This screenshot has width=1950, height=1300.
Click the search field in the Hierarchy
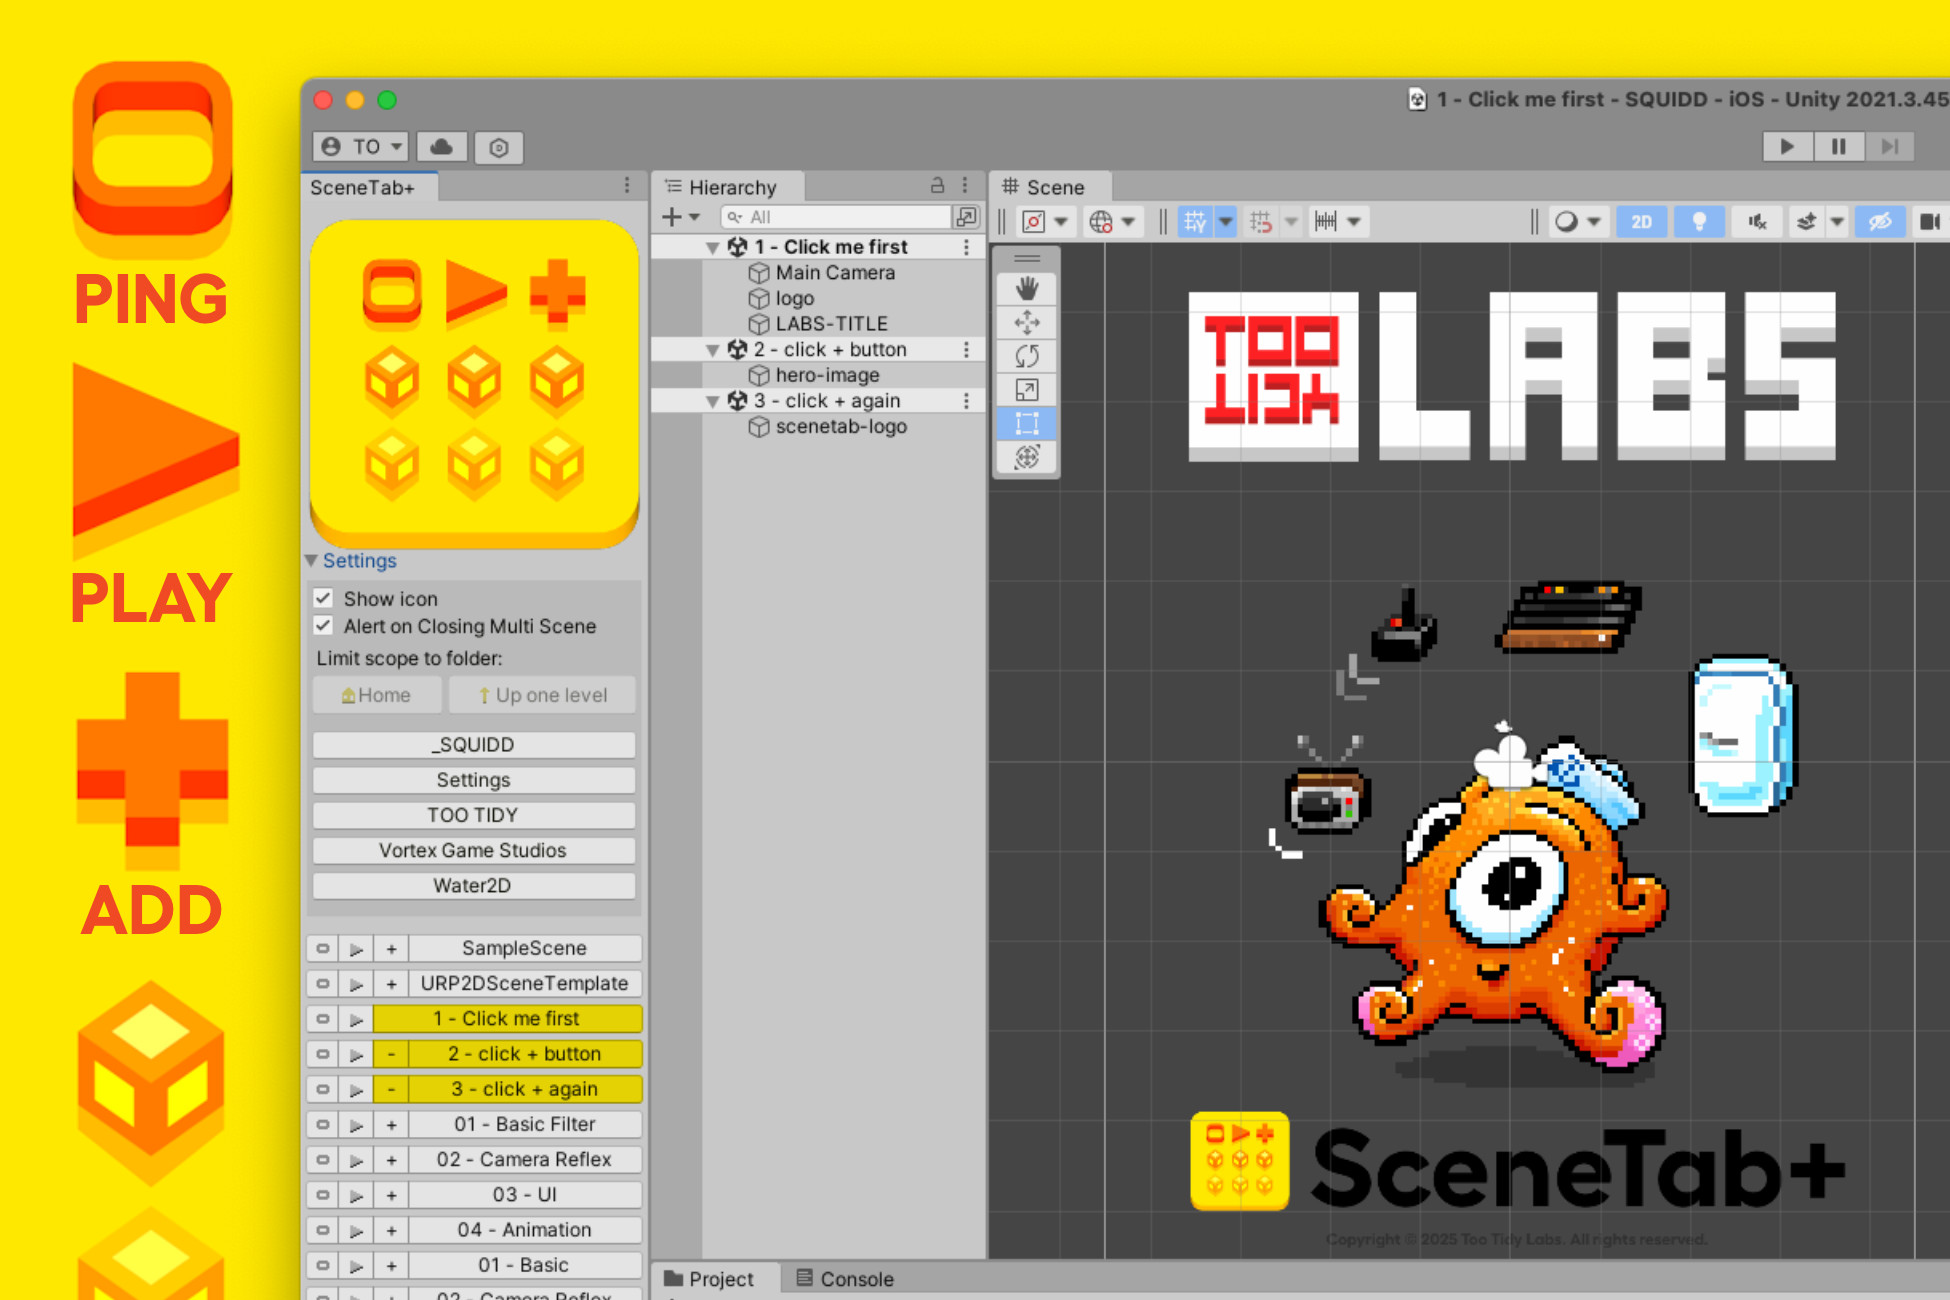pyautogui.click(x=840, y=217)
